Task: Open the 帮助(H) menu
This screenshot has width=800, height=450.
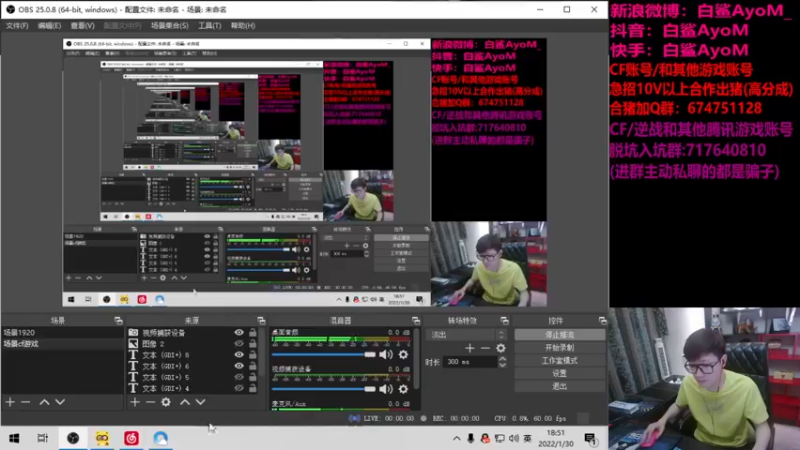Action: (x=243, y=26)
